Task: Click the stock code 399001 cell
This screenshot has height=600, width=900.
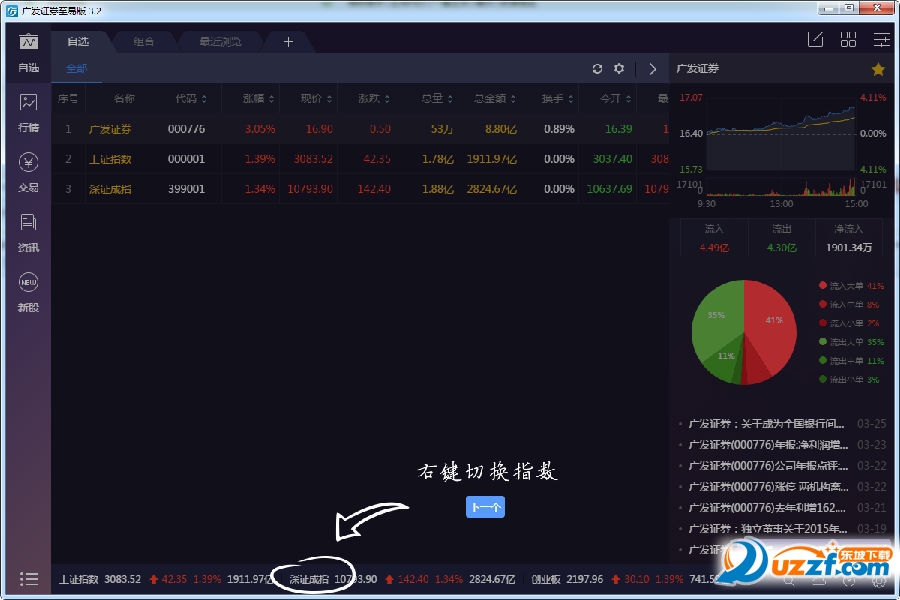Action: pyautogui.click(x=186, y=189)
